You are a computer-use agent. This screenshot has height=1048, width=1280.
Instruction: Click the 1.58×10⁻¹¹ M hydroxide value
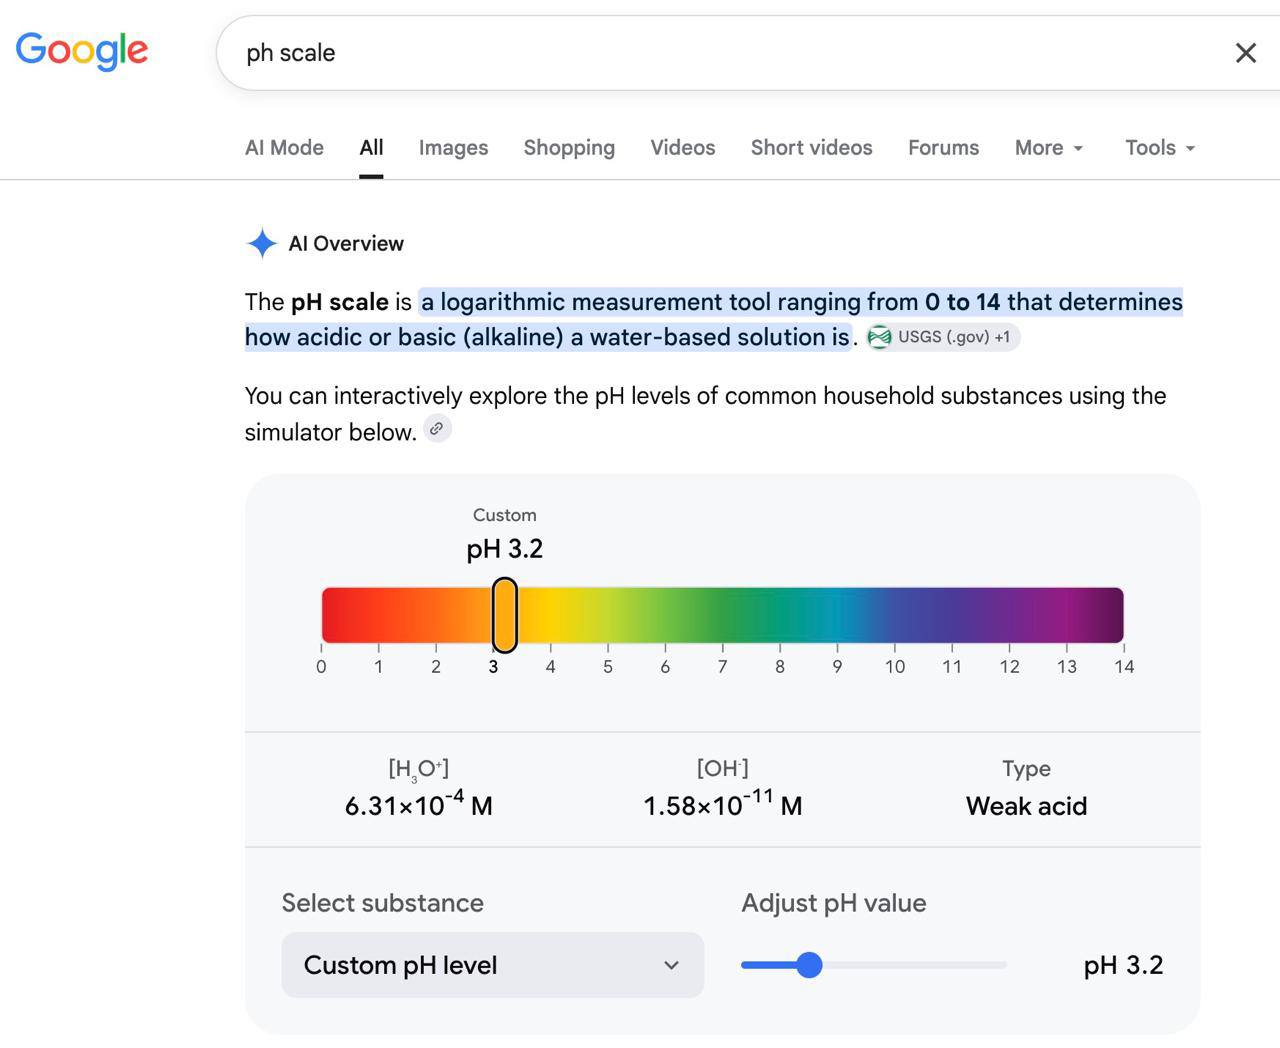723,804
